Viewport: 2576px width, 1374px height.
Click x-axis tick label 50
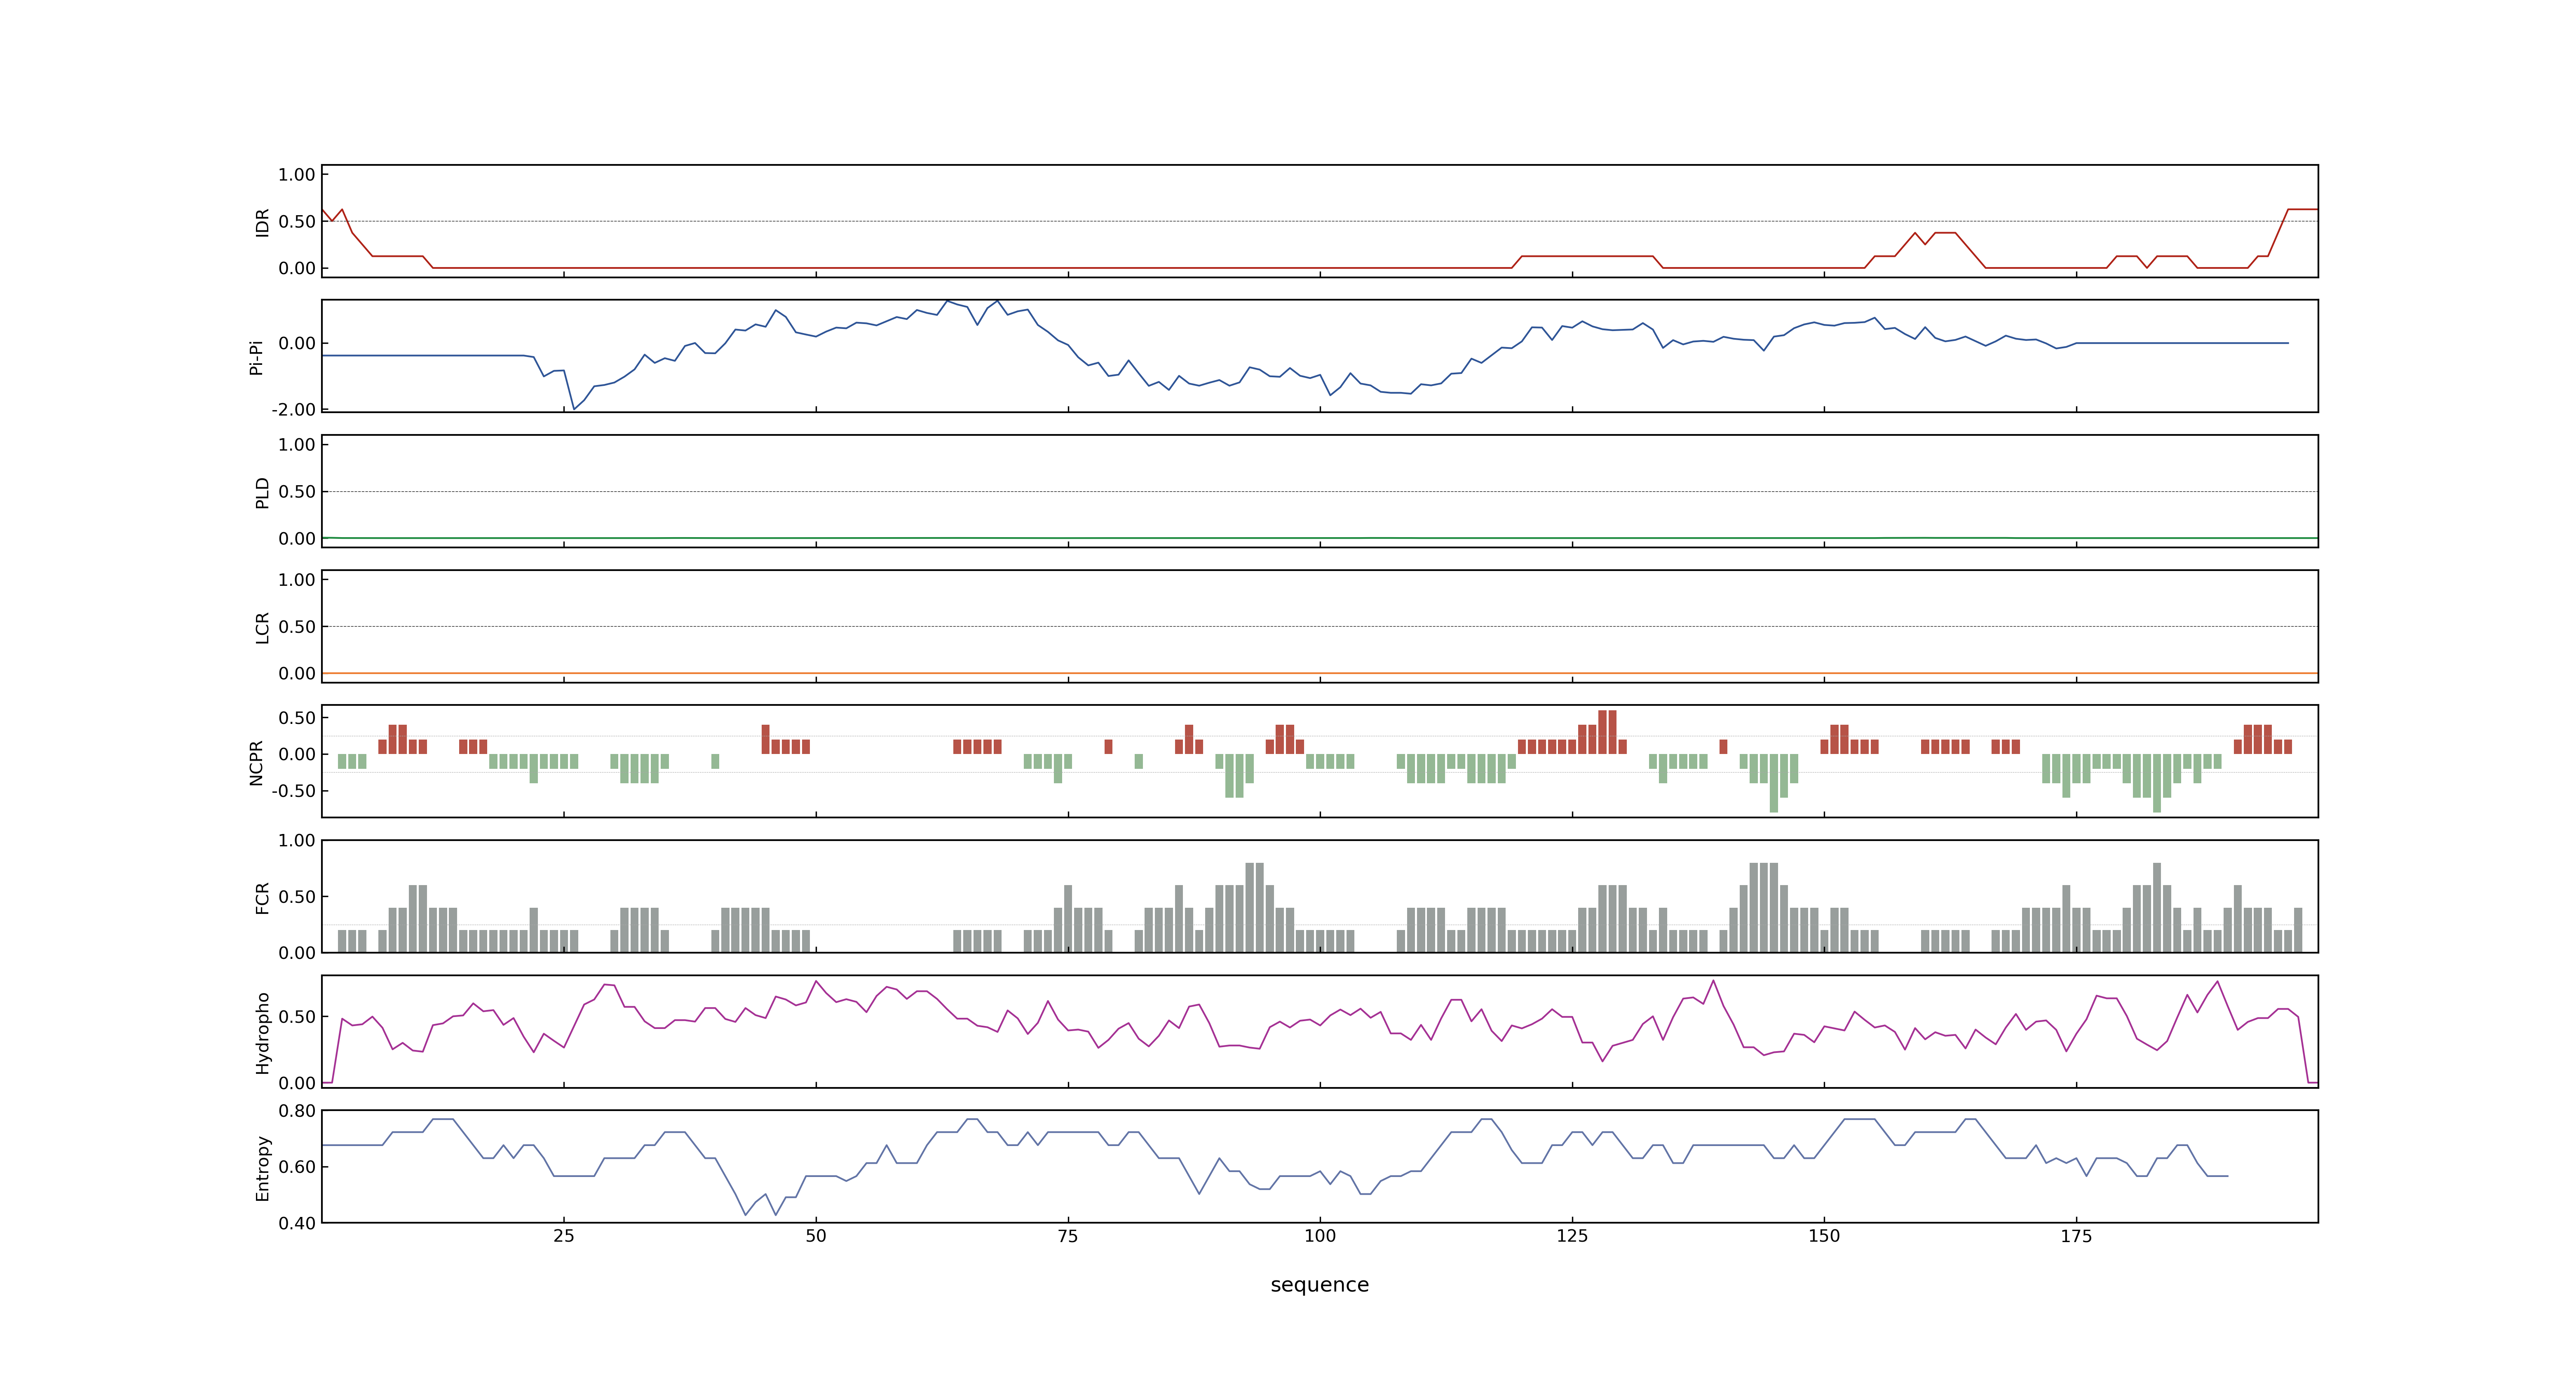pos(816,1236)
